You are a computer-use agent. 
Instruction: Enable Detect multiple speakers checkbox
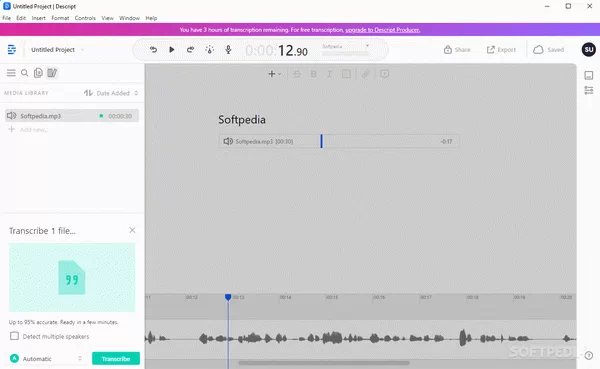pos(14,336)
